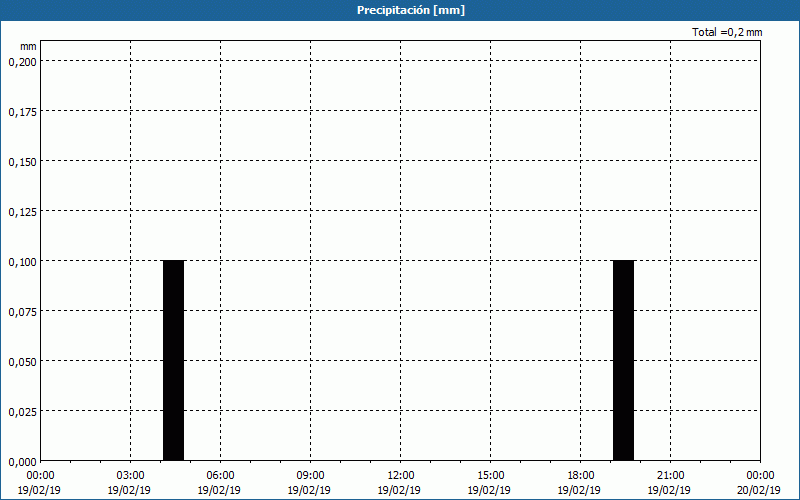
Task: Click the 0,175 y-axis value
Action: coord(22,112)
